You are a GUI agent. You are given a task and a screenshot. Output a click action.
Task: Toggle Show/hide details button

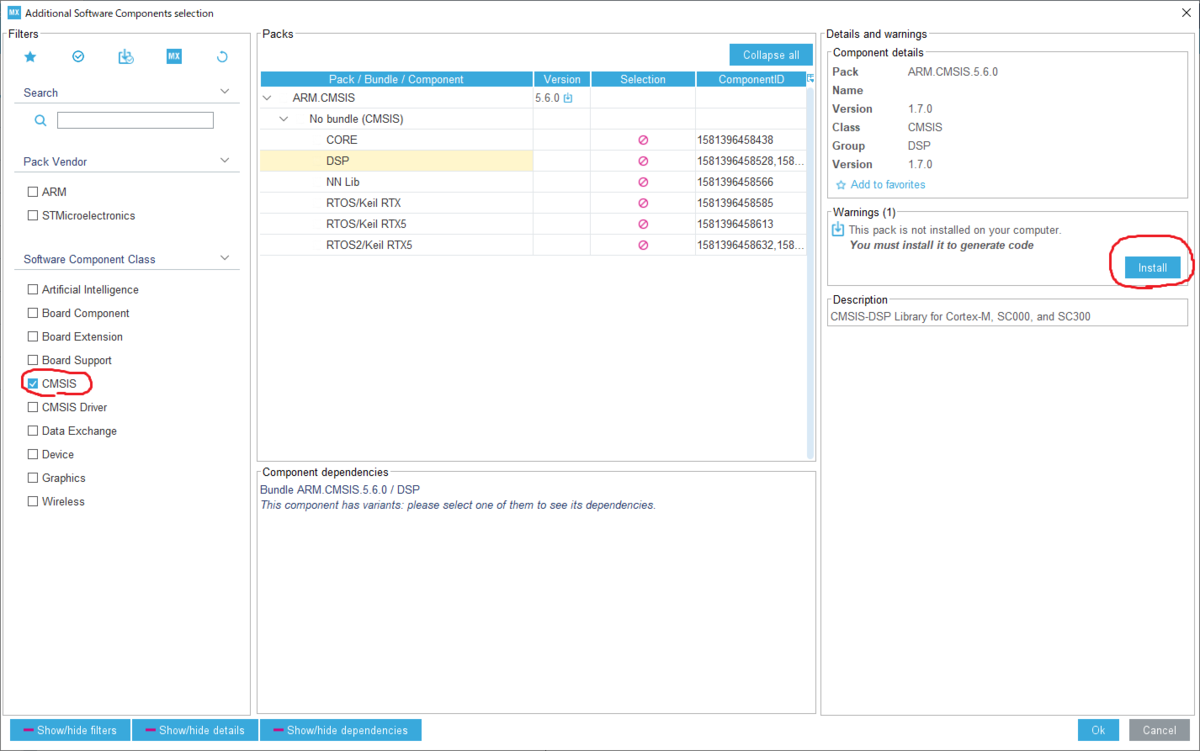195,730
